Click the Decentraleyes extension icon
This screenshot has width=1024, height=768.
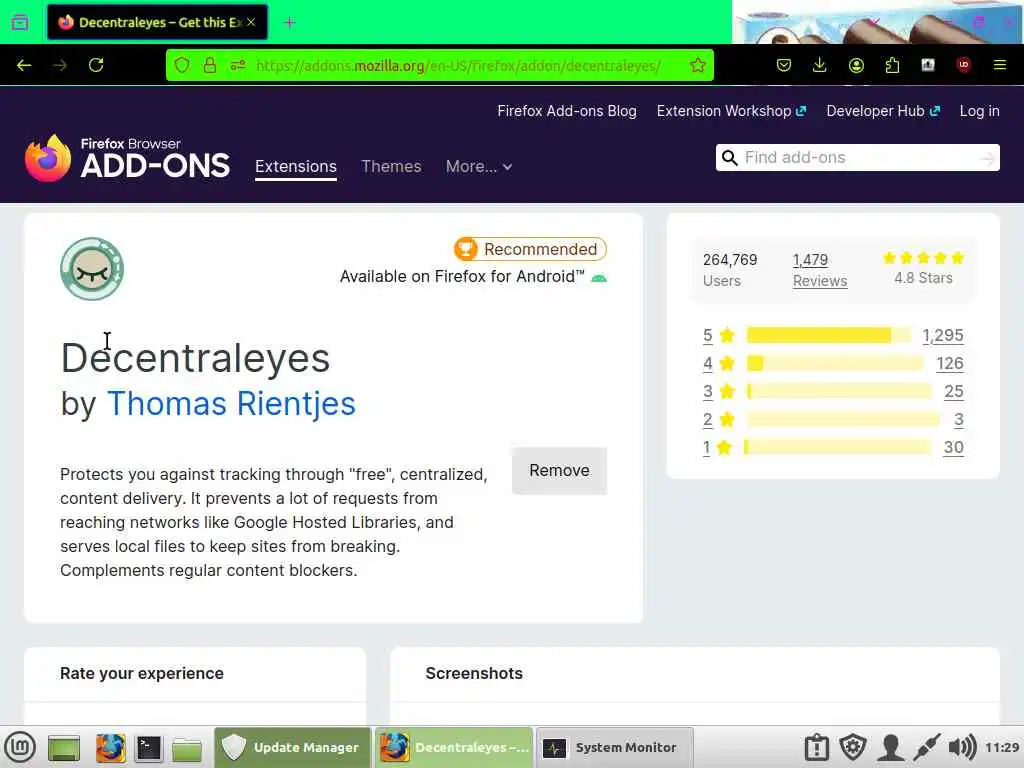click(x=92, y=268)
